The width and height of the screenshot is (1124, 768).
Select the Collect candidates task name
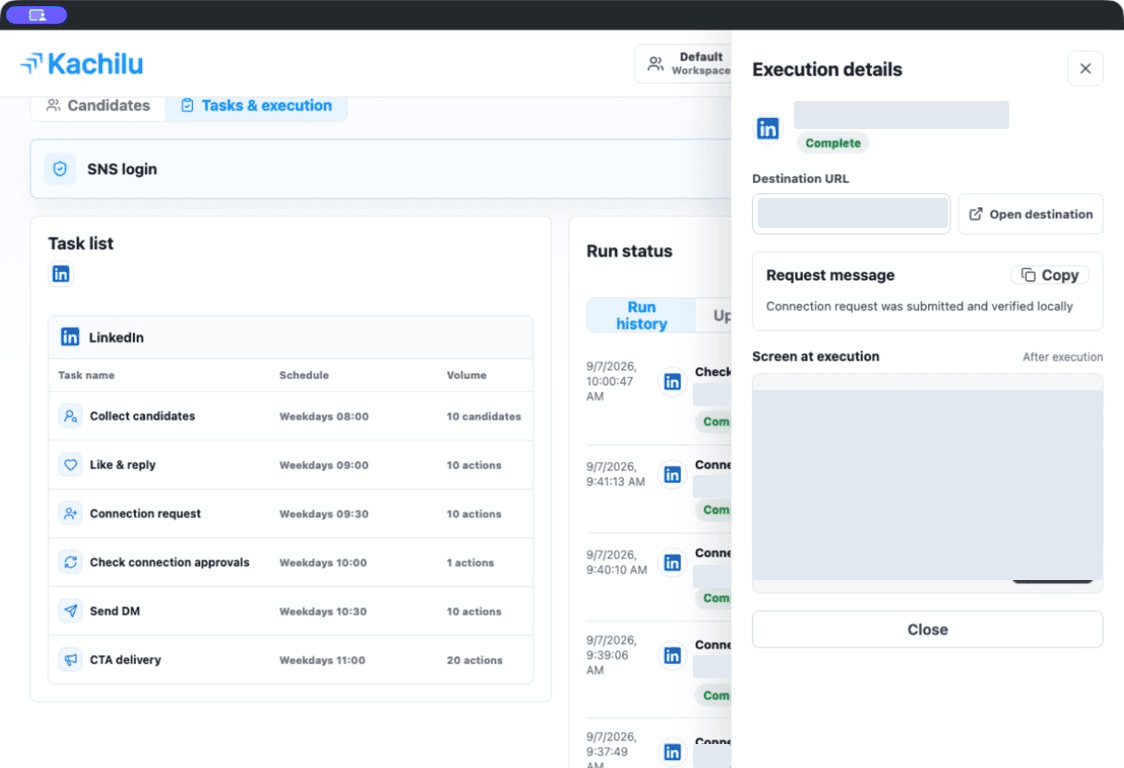(142, 416)
